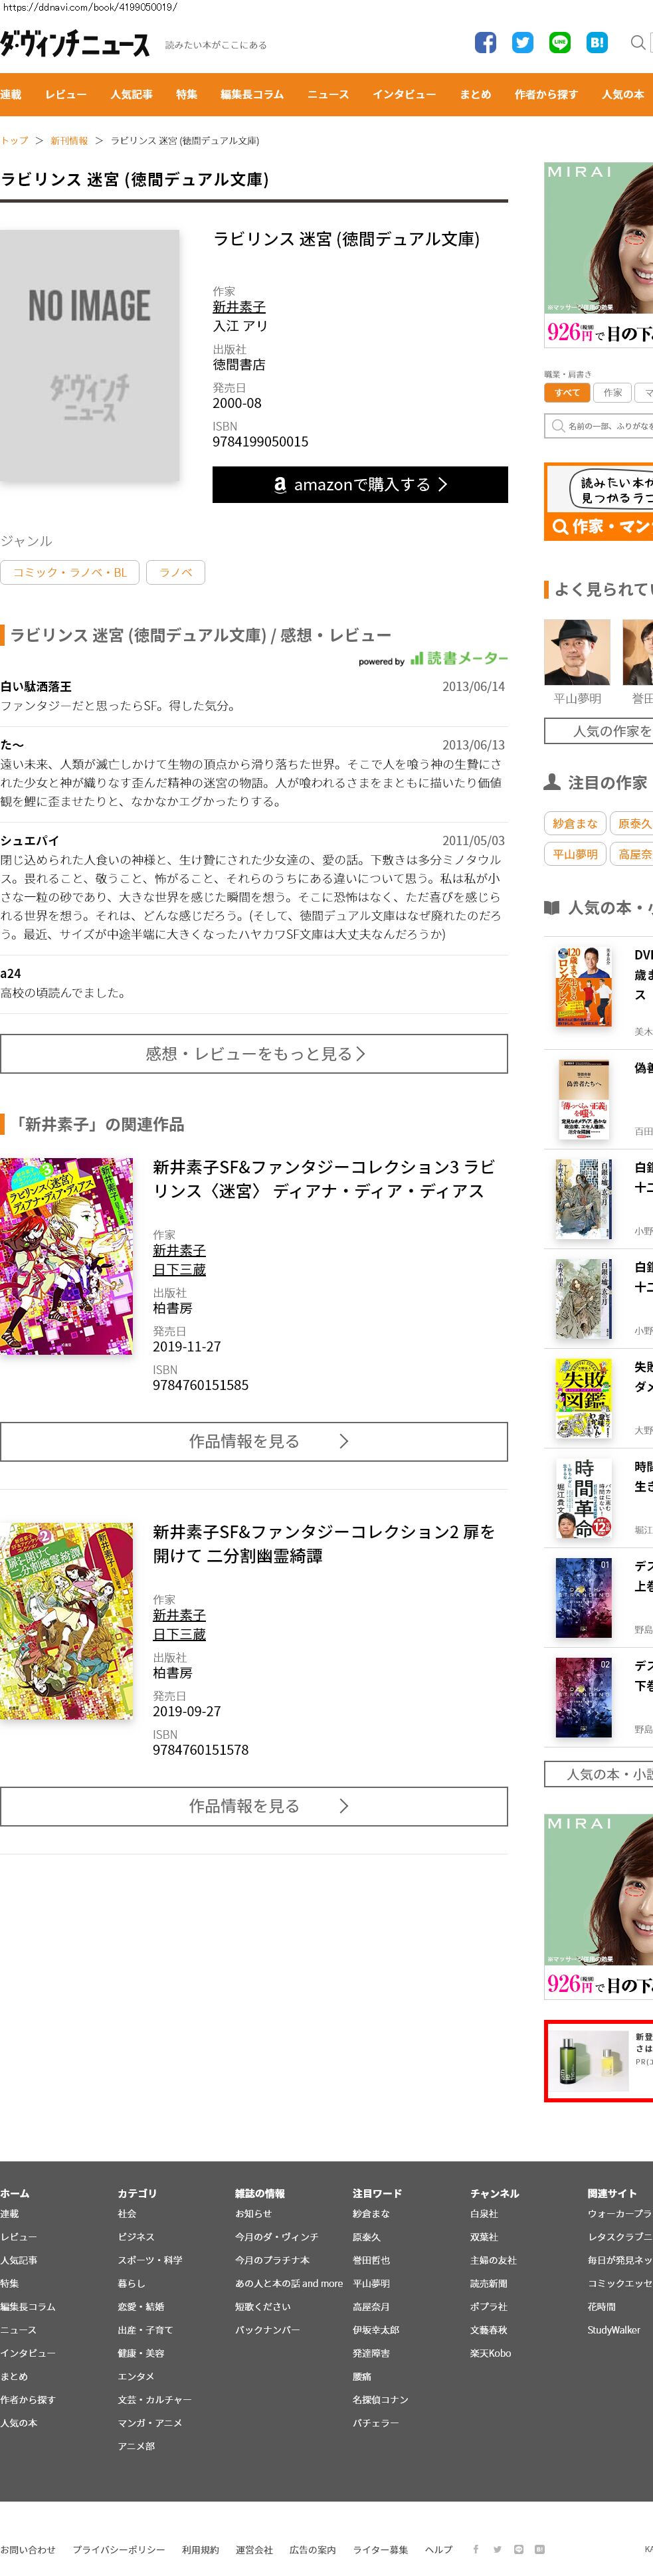Viewport: 653px width, 2576px height.
Task: Expand 感想・レビューをもっと見る reviews
Action: [x=254, y=1053]
